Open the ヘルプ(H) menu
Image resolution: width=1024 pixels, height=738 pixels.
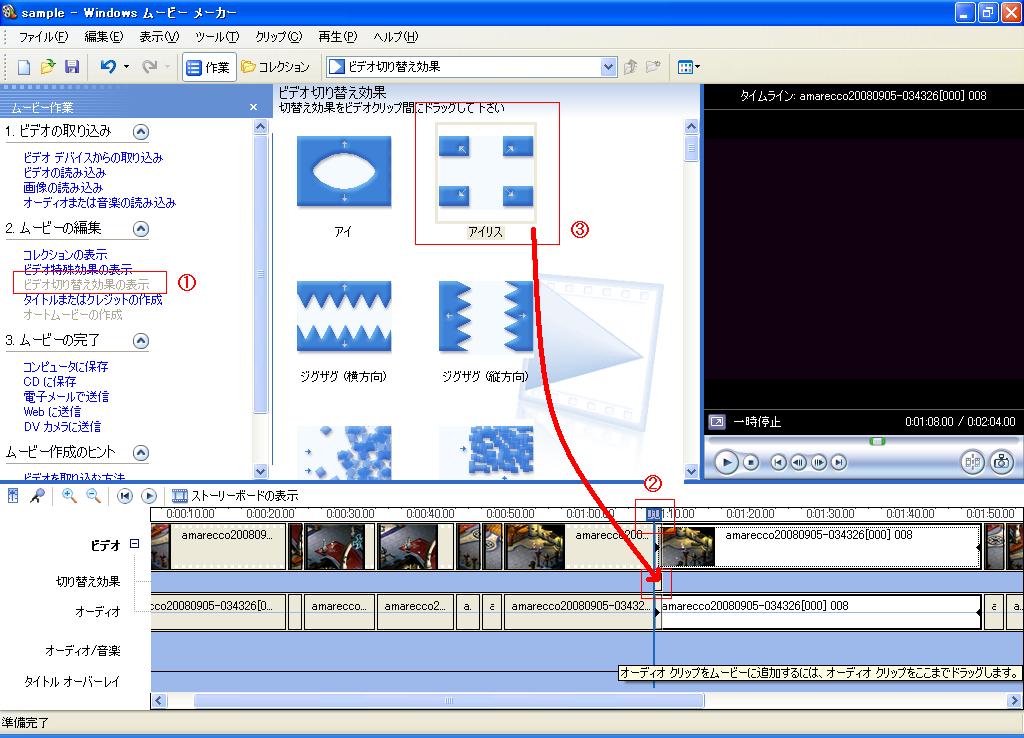tap(396, 37)
